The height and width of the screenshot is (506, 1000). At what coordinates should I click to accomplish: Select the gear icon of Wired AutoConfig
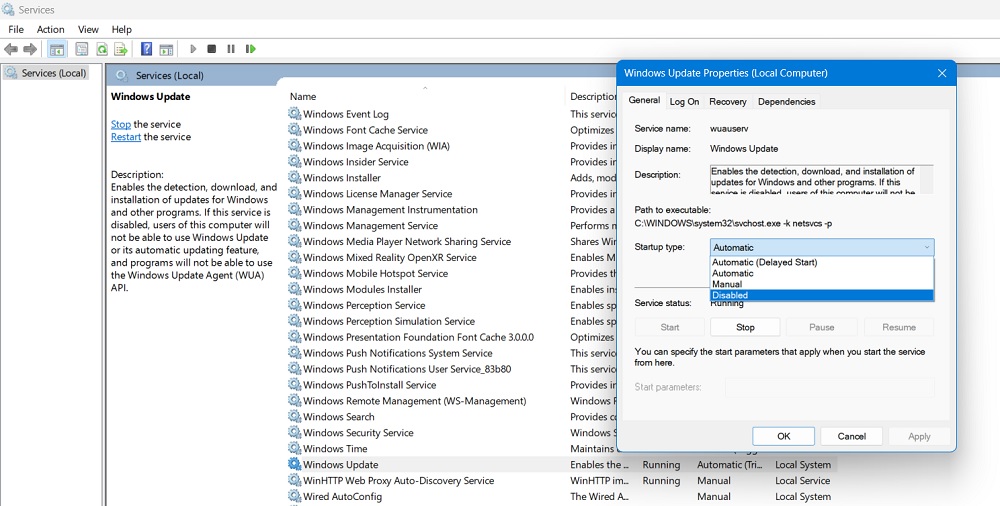tap(294, 496)
